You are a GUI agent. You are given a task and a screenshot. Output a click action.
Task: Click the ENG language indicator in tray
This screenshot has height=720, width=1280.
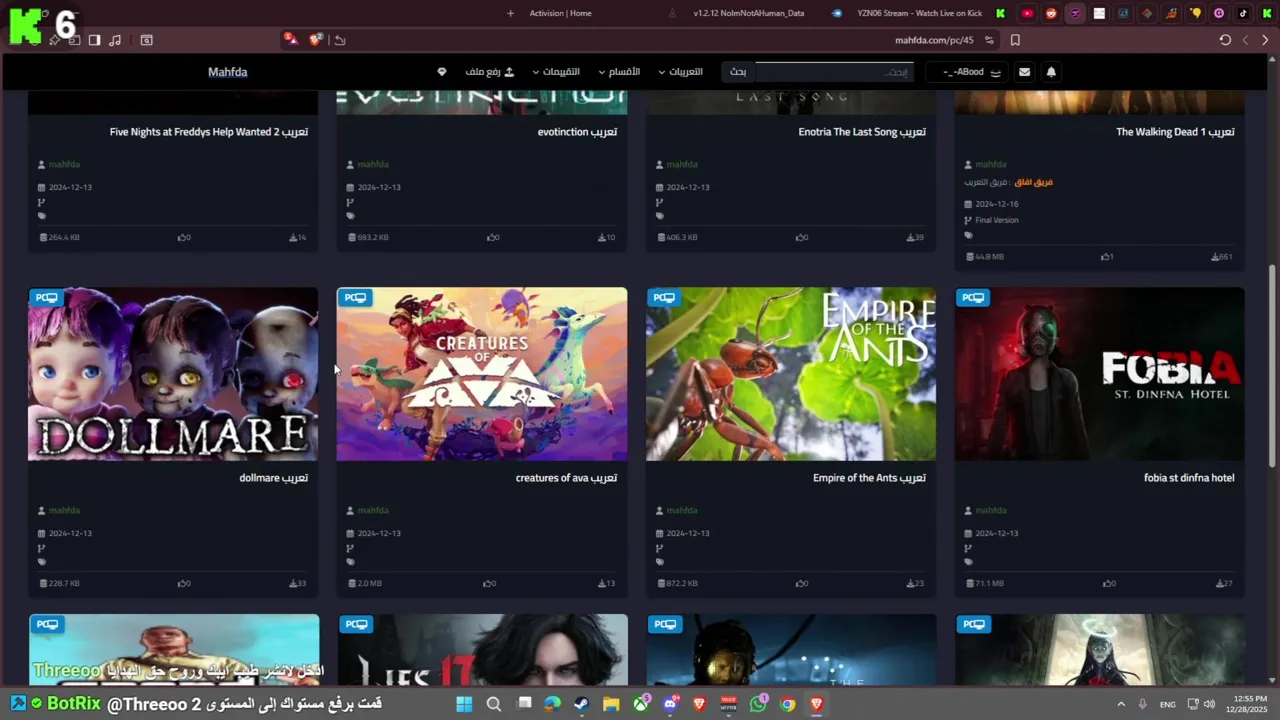pos(1167,704)
